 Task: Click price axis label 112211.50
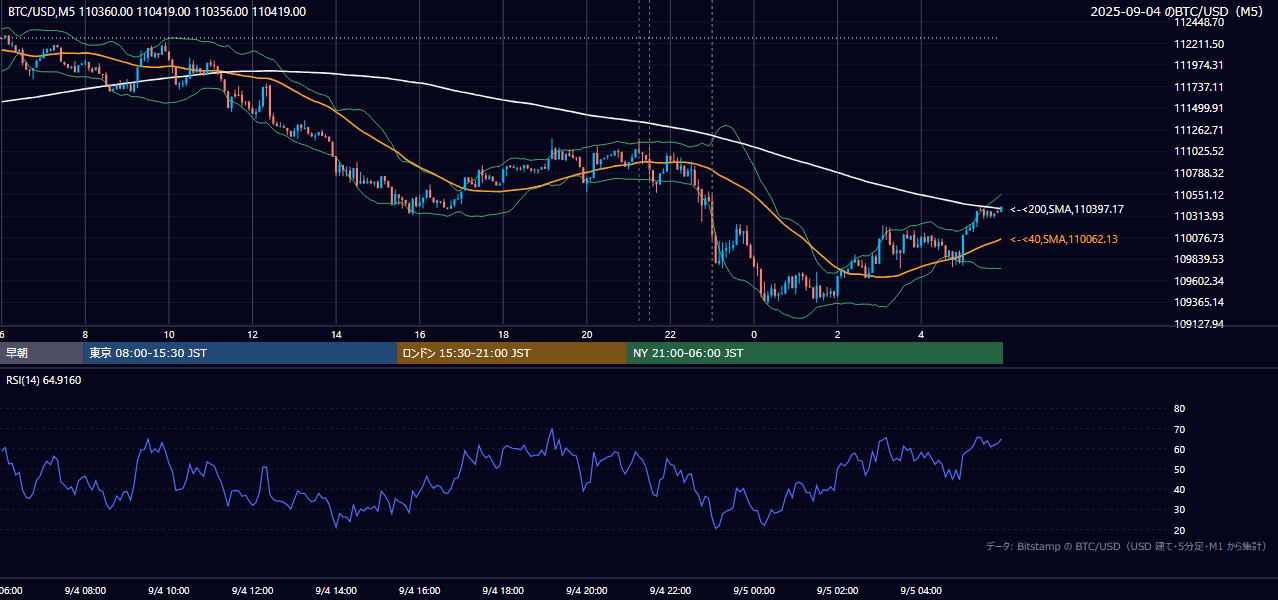coord(1199,44)
